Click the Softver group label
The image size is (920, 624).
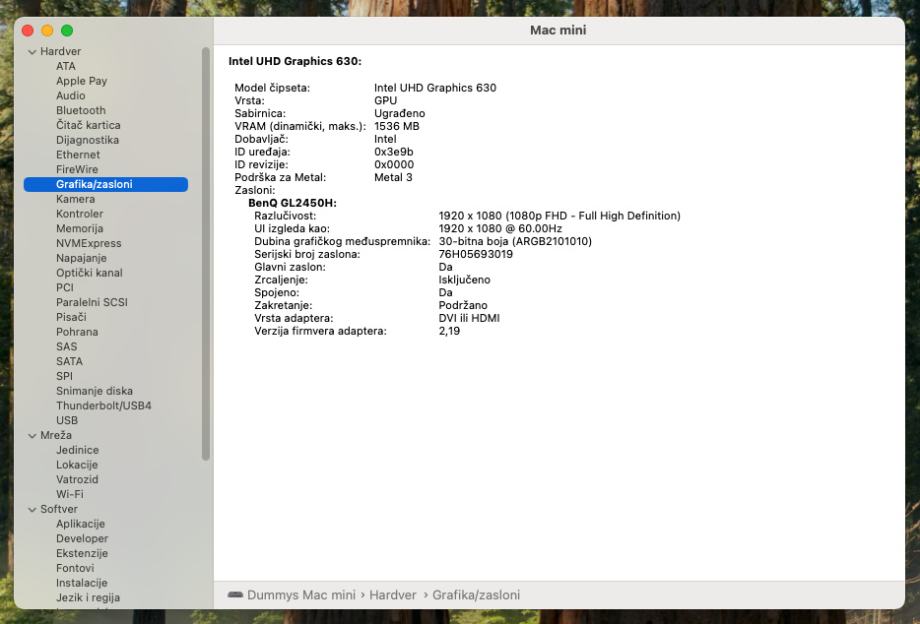coord(59,509)
